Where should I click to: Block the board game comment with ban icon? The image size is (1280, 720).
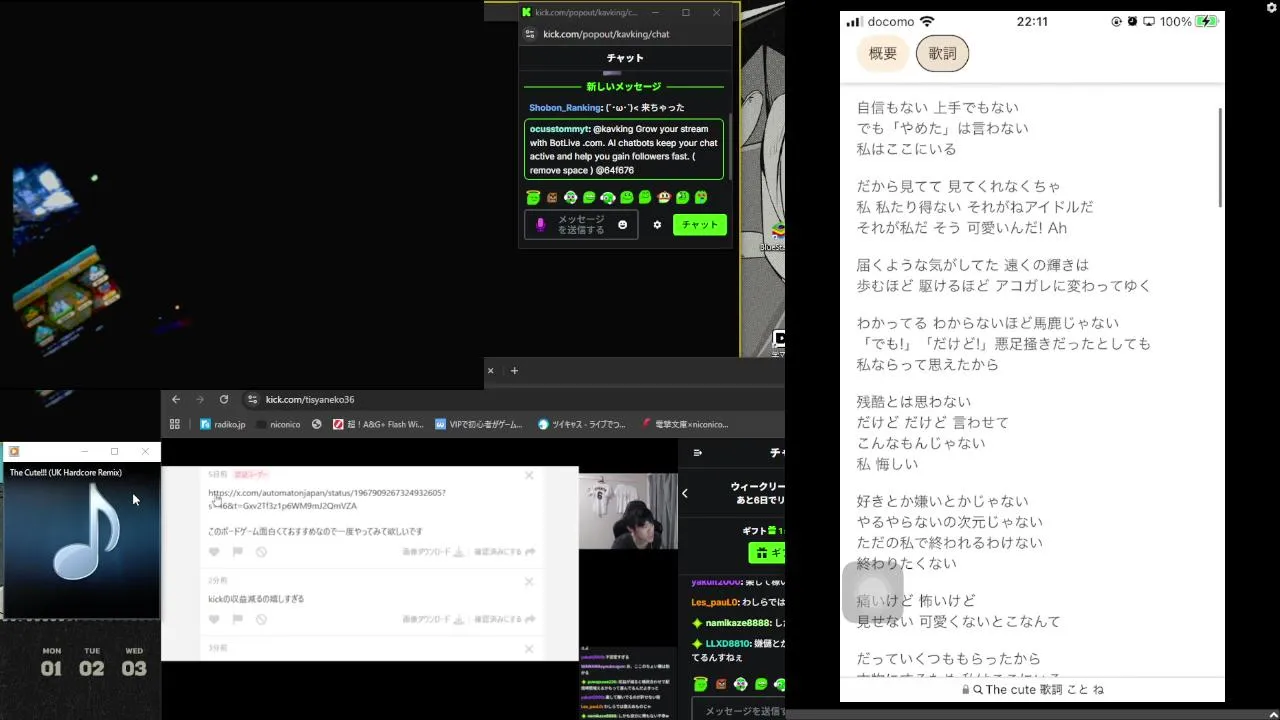click(x=262, y=552)
